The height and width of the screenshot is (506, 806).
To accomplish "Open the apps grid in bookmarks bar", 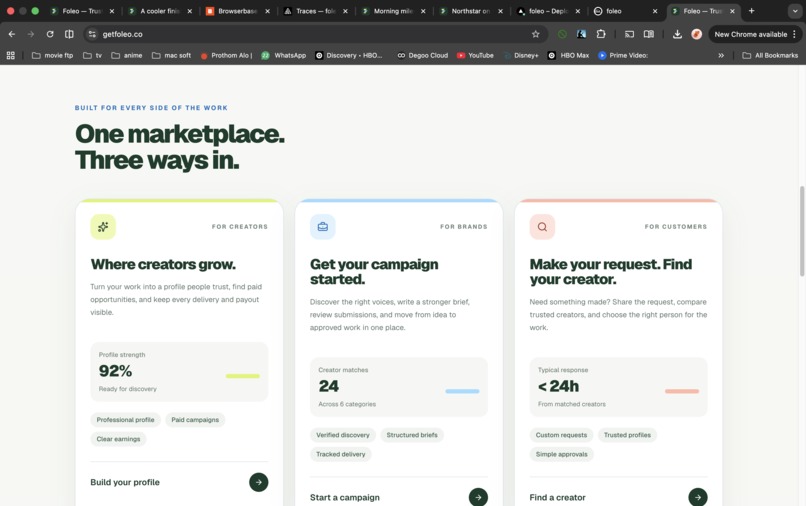I will click(x=10, y=56).
